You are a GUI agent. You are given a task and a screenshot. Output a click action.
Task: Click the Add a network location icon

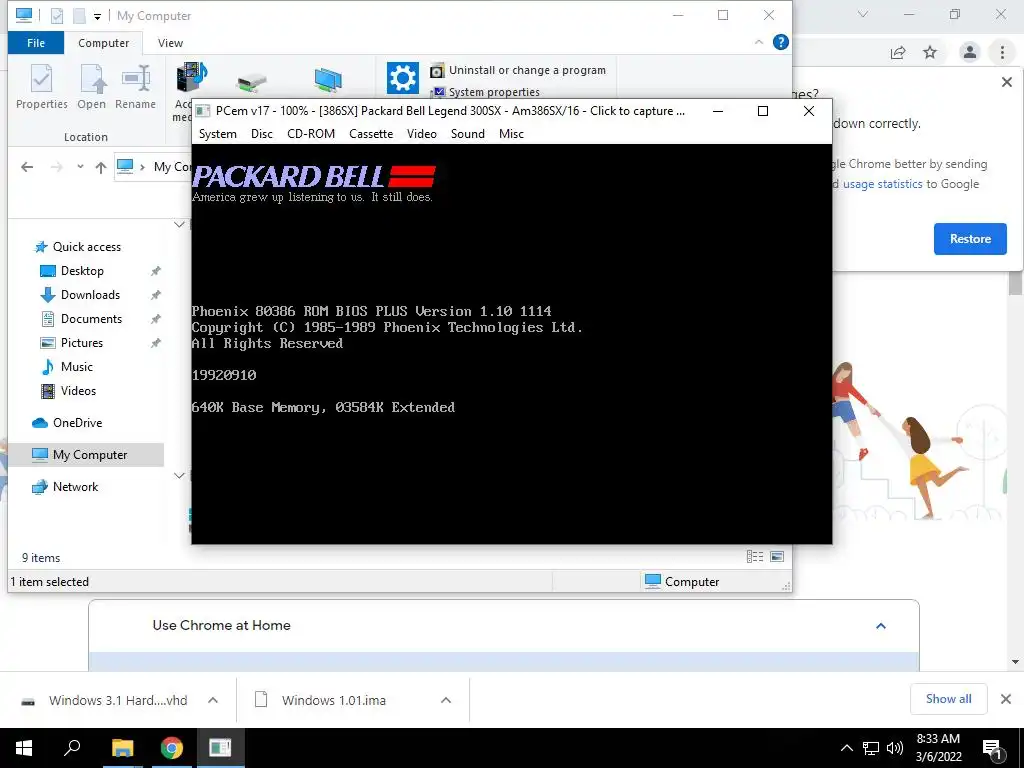tap(328, 80)
